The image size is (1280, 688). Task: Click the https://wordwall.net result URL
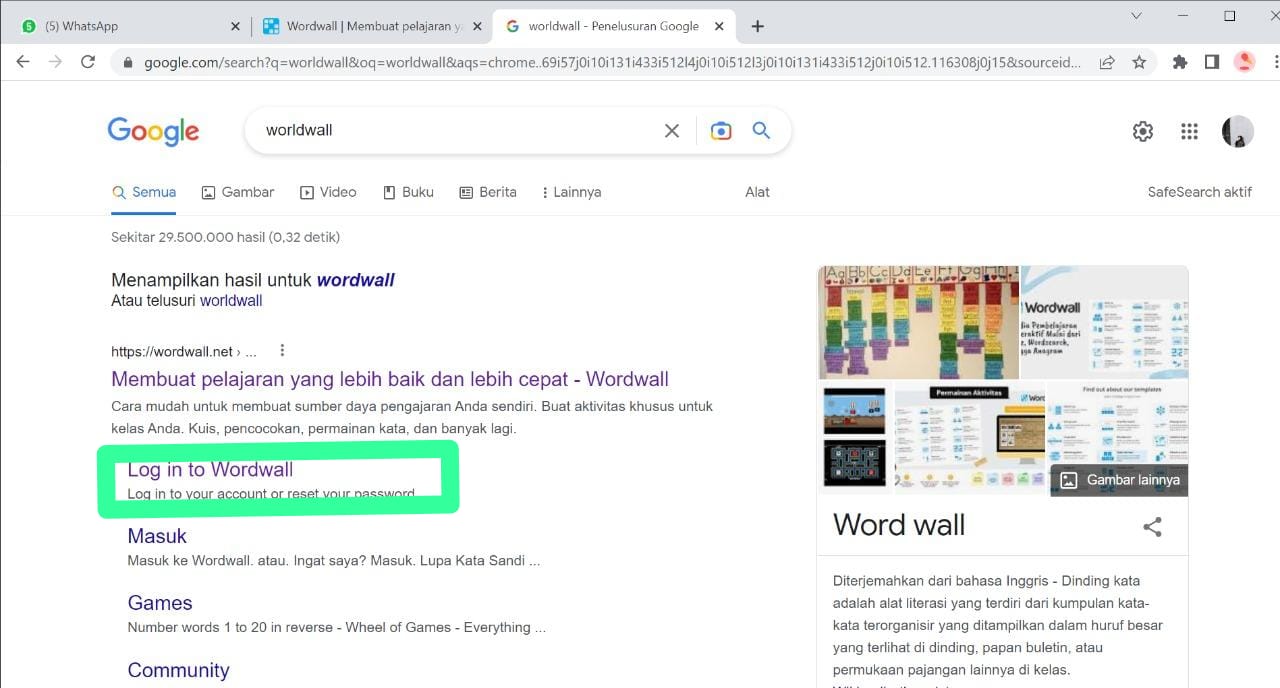[x=184, y=351]
